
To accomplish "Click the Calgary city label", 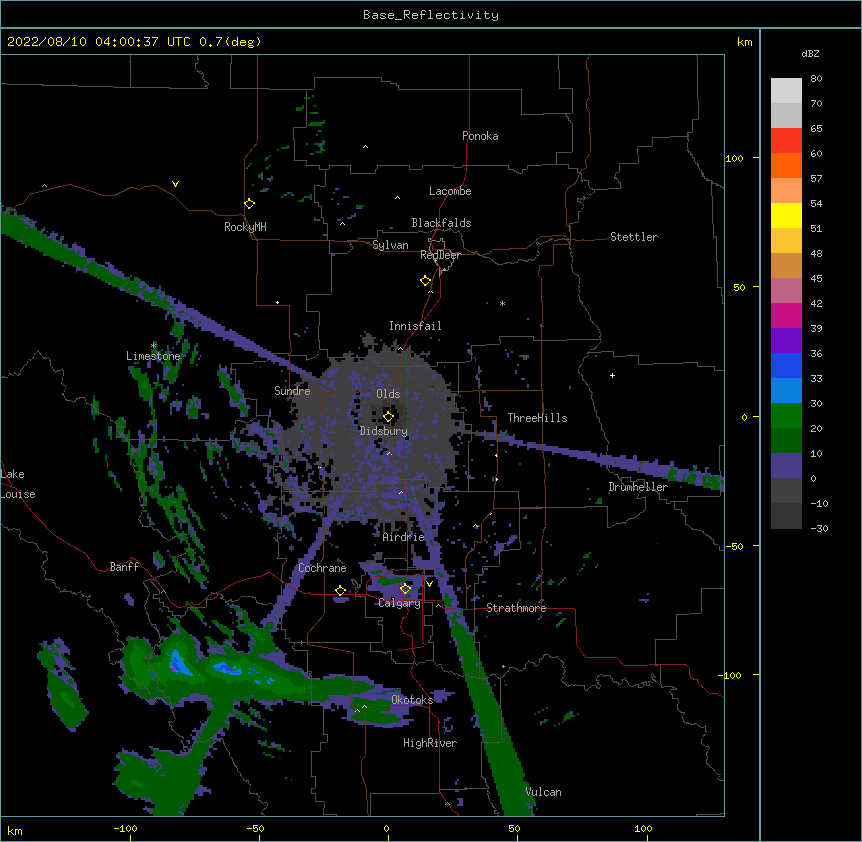I will click(x=399, y=603).
